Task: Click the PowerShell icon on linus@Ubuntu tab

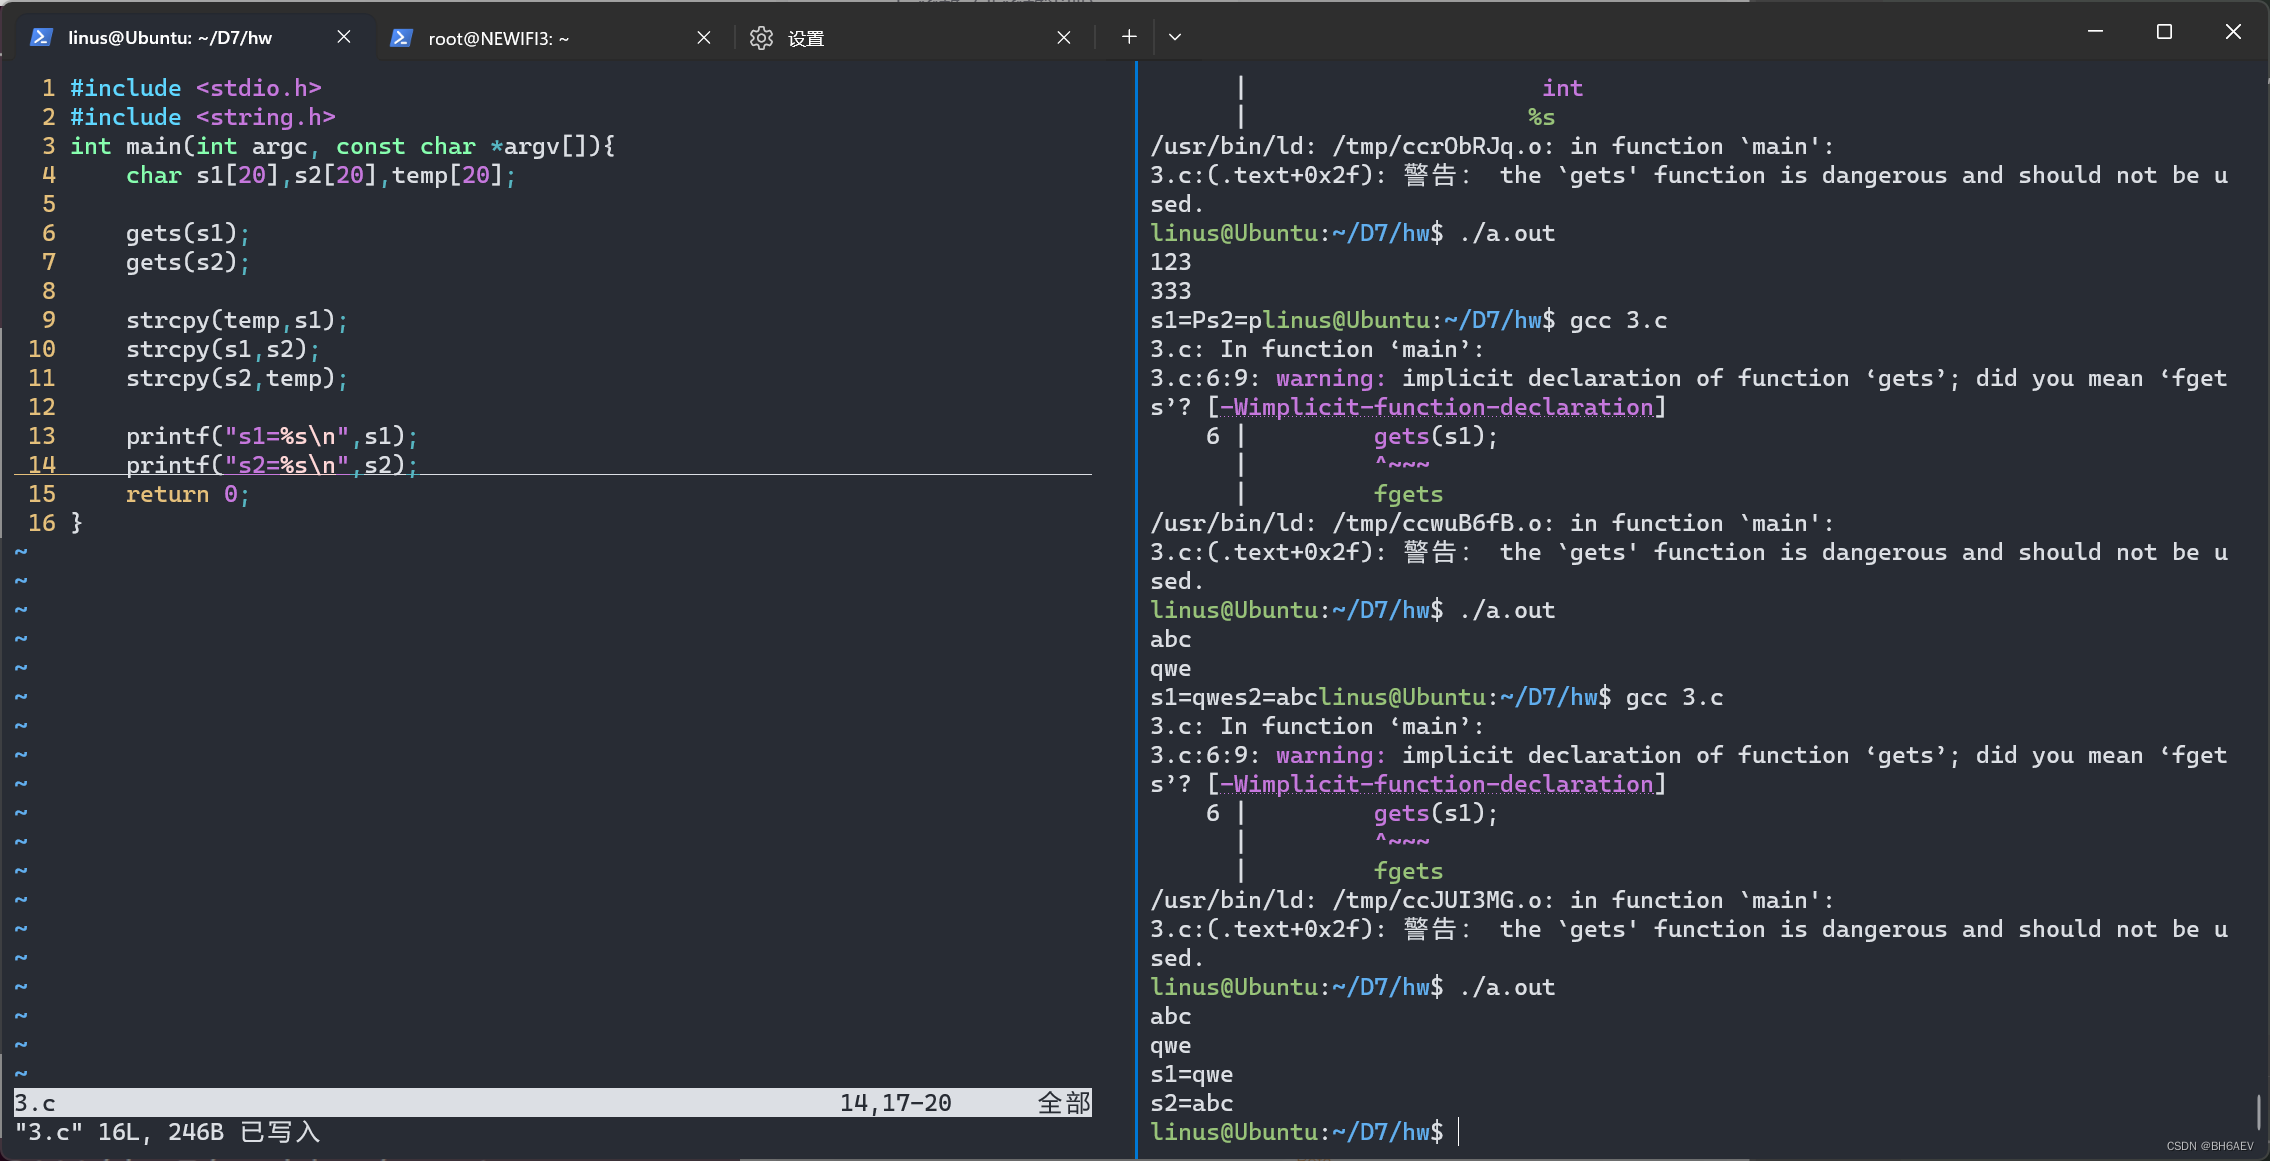Action: pyautogui.click(x=41, y=37)
